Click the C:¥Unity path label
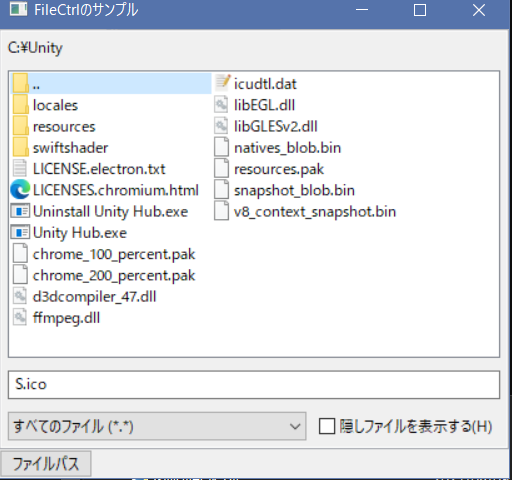The height and width of the screenshot is (480, 512). tap(35, 48)
